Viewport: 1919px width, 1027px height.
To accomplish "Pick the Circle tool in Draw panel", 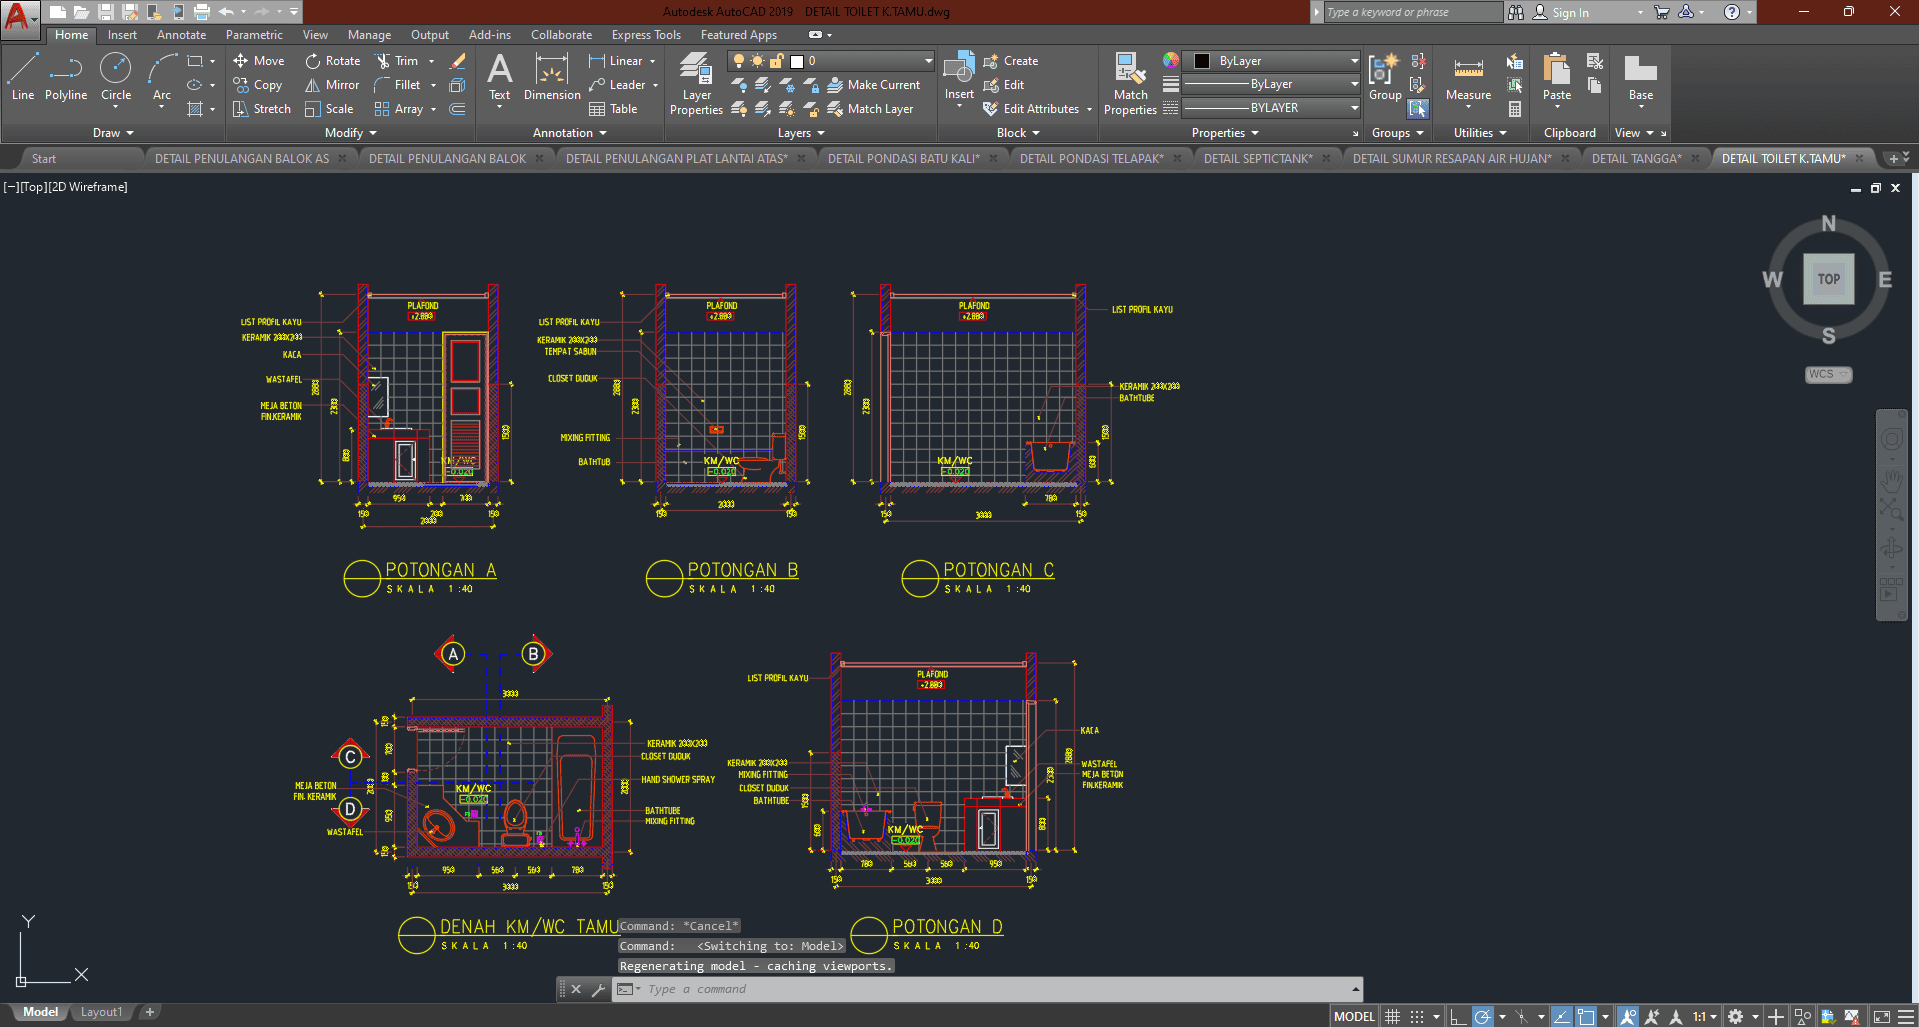I will point(116,77).
